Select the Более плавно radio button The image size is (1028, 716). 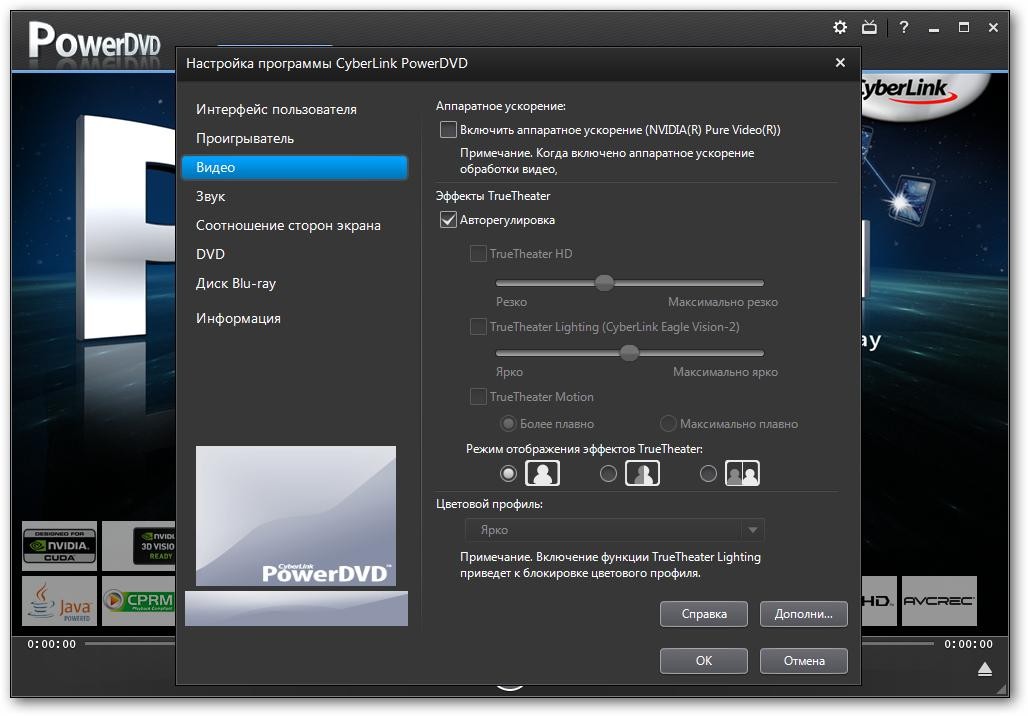point(508,424)
